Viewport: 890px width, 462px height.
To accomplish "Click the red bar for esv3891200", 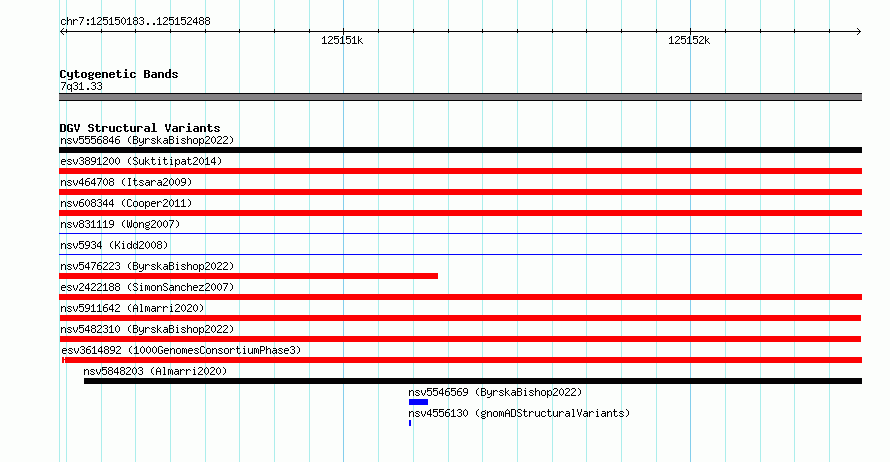I will (460, 171).
